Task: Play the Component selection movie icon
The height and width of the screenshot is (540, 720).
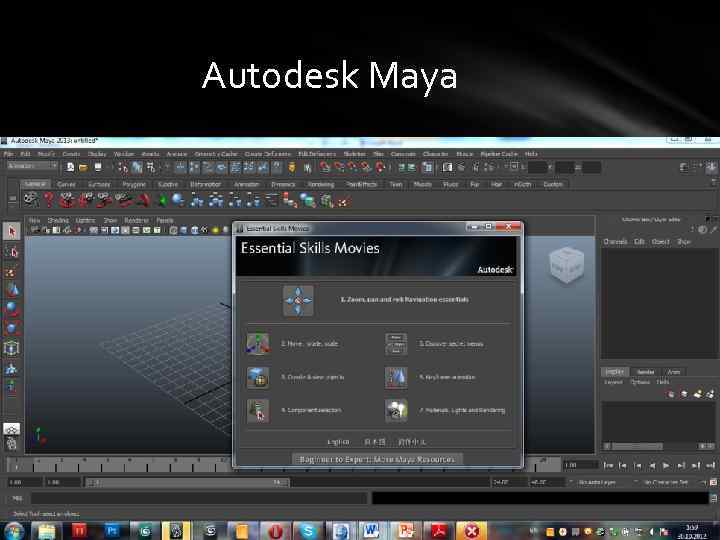Action: click(258, 411)
